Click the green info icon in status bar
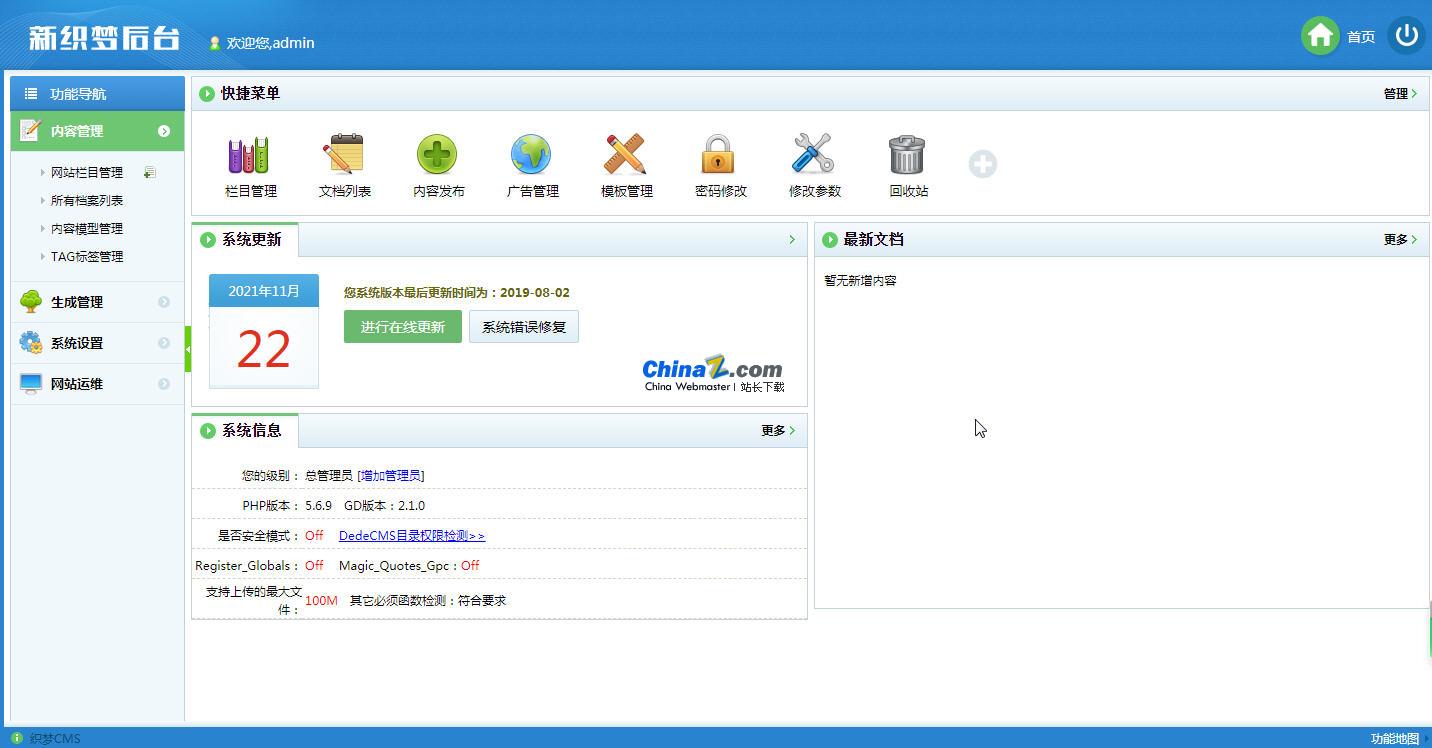The image size is (1432, 748). point(17,738)
